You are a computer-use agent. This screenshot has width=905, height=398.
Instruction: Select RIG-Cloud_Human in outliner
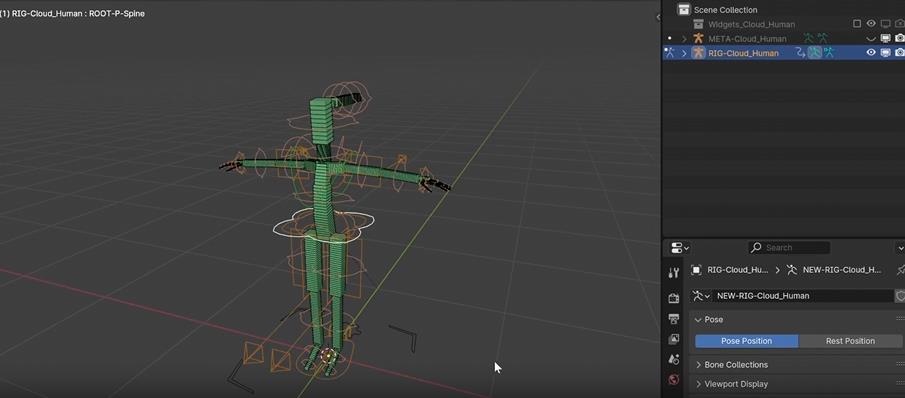(x=743, y=53)
